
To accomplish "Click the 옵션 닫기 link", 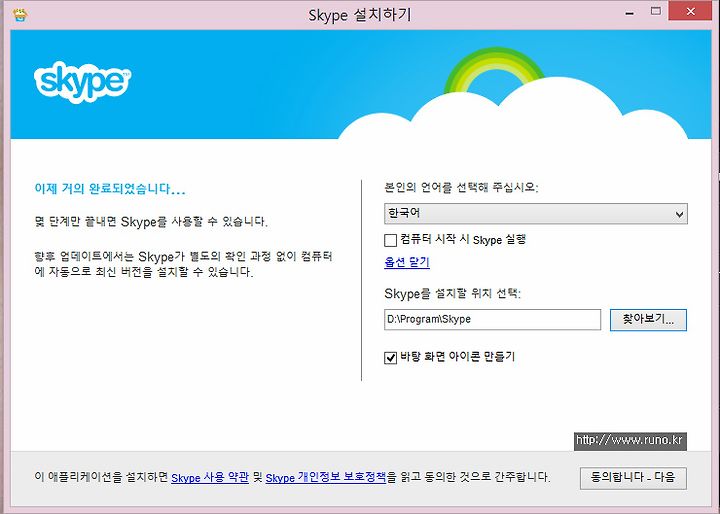I will tap(407, 262).
